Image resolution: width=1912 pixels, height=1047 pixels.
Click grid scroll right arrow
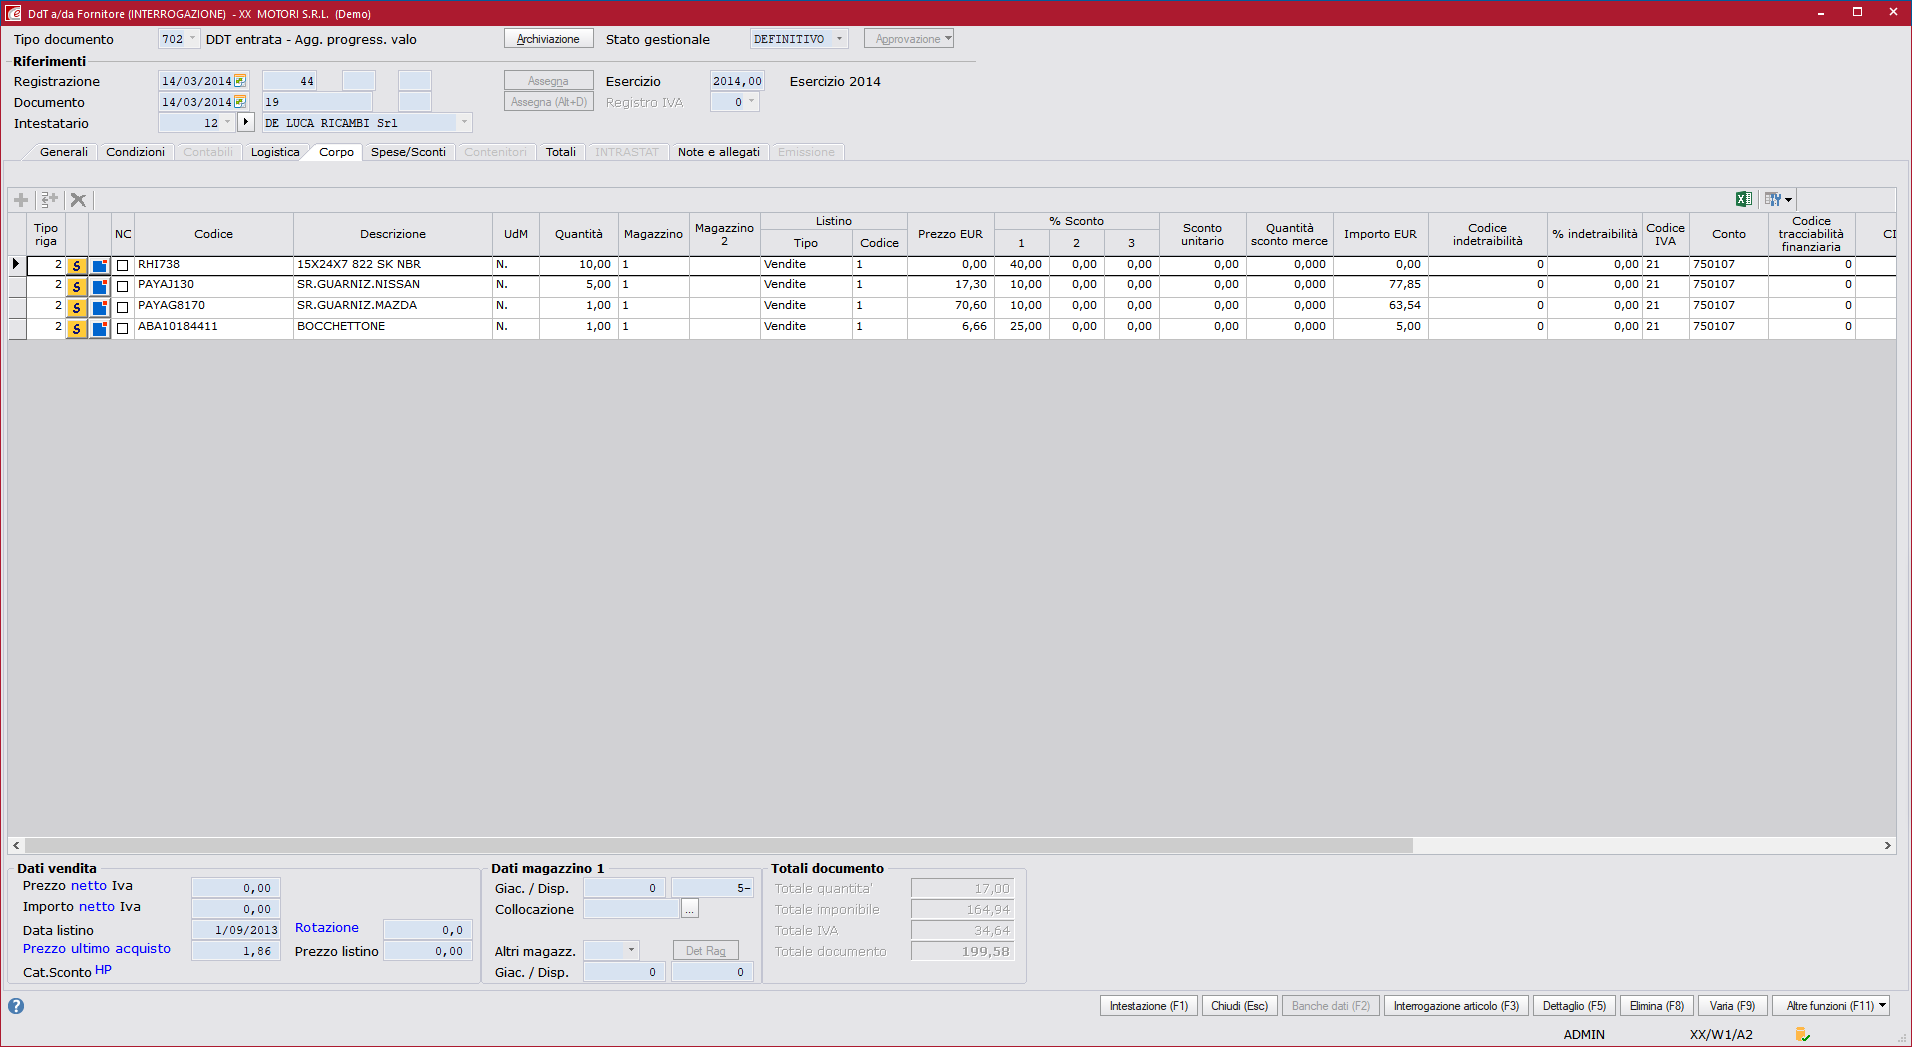(x=1887, y=845)
